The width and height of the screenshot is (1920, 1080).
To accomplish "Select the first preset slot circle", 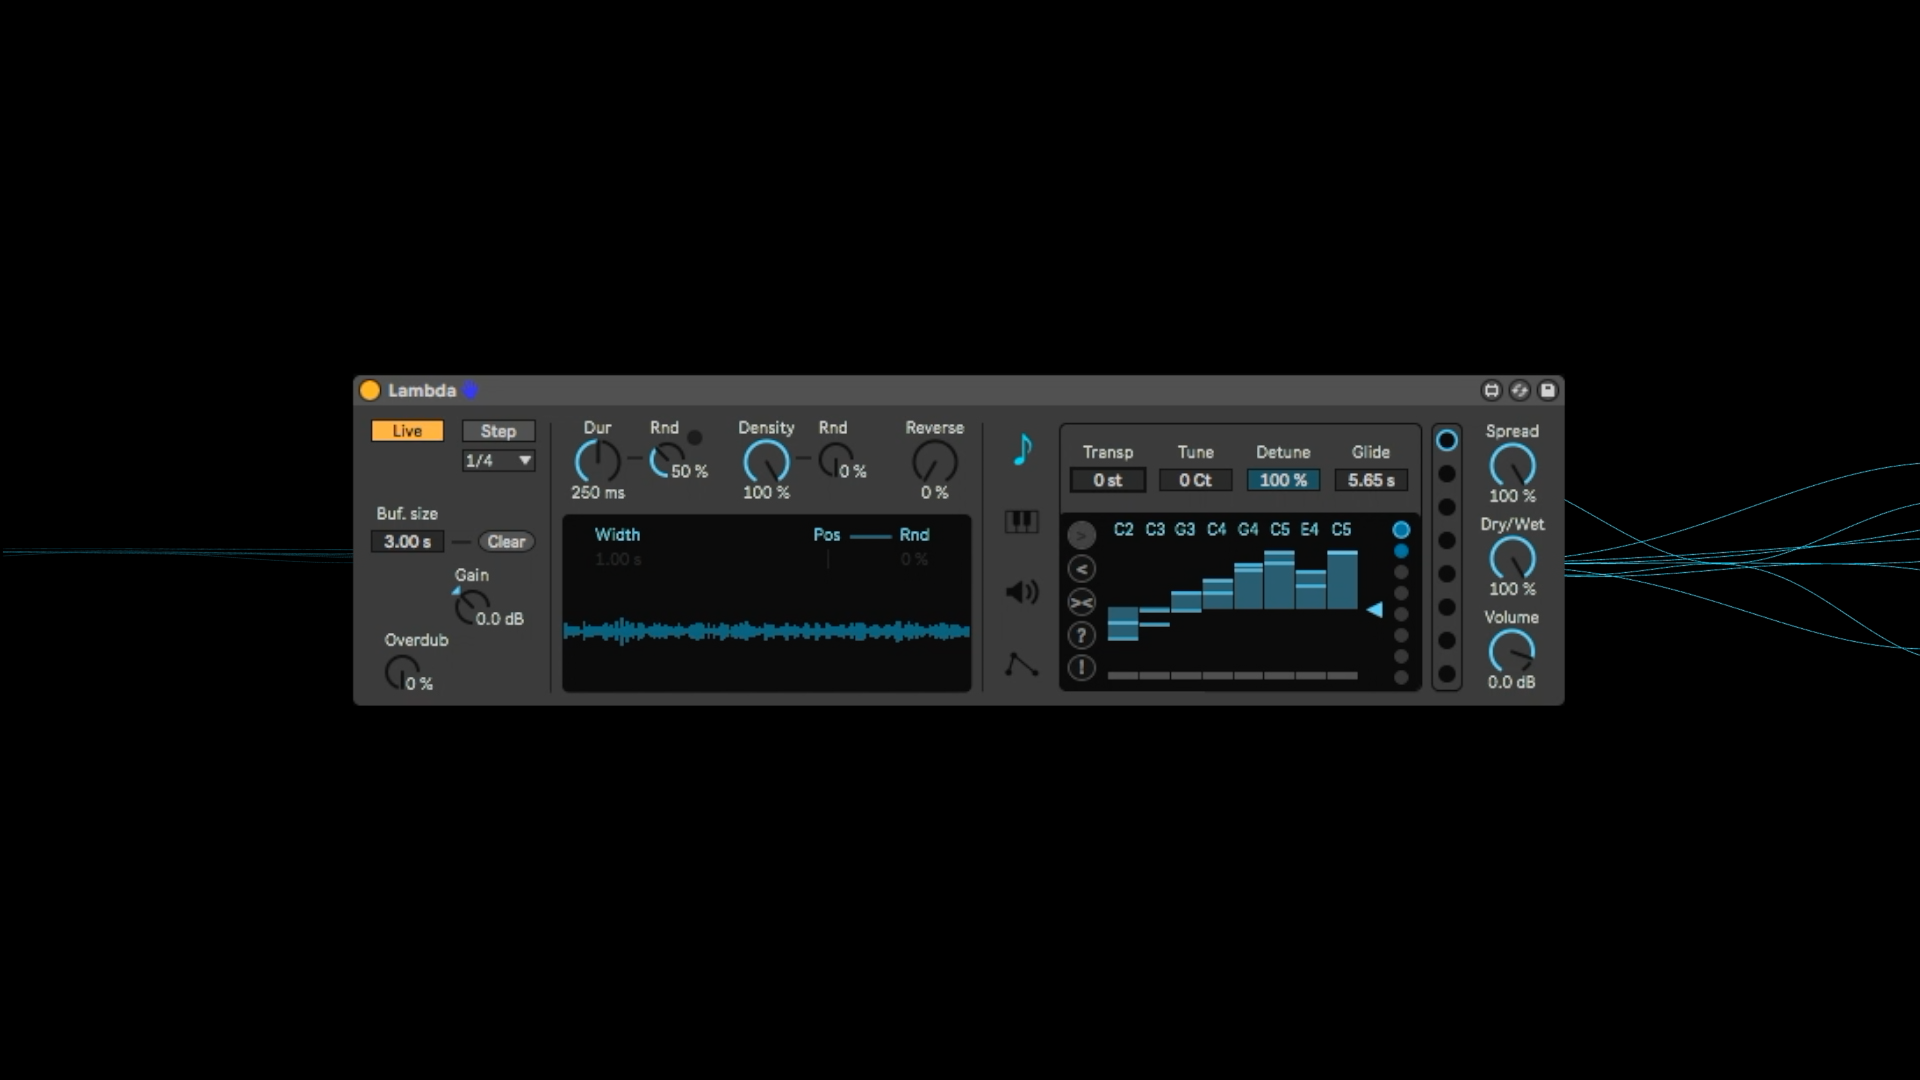I will pyautogui.click(x=1446, y=440).
